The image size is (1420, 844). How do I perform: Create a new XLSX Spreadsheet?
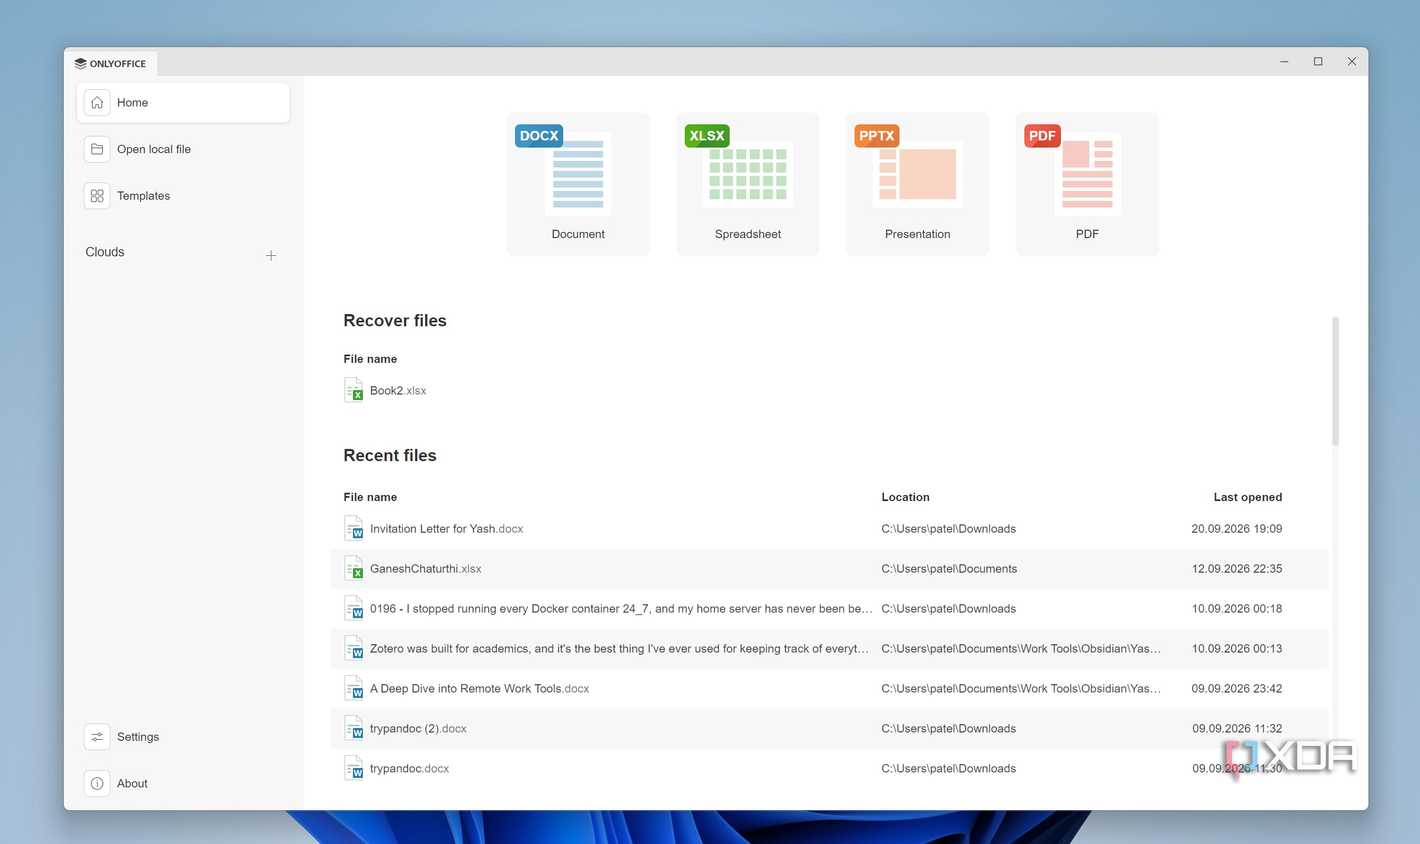coord(748,184)
